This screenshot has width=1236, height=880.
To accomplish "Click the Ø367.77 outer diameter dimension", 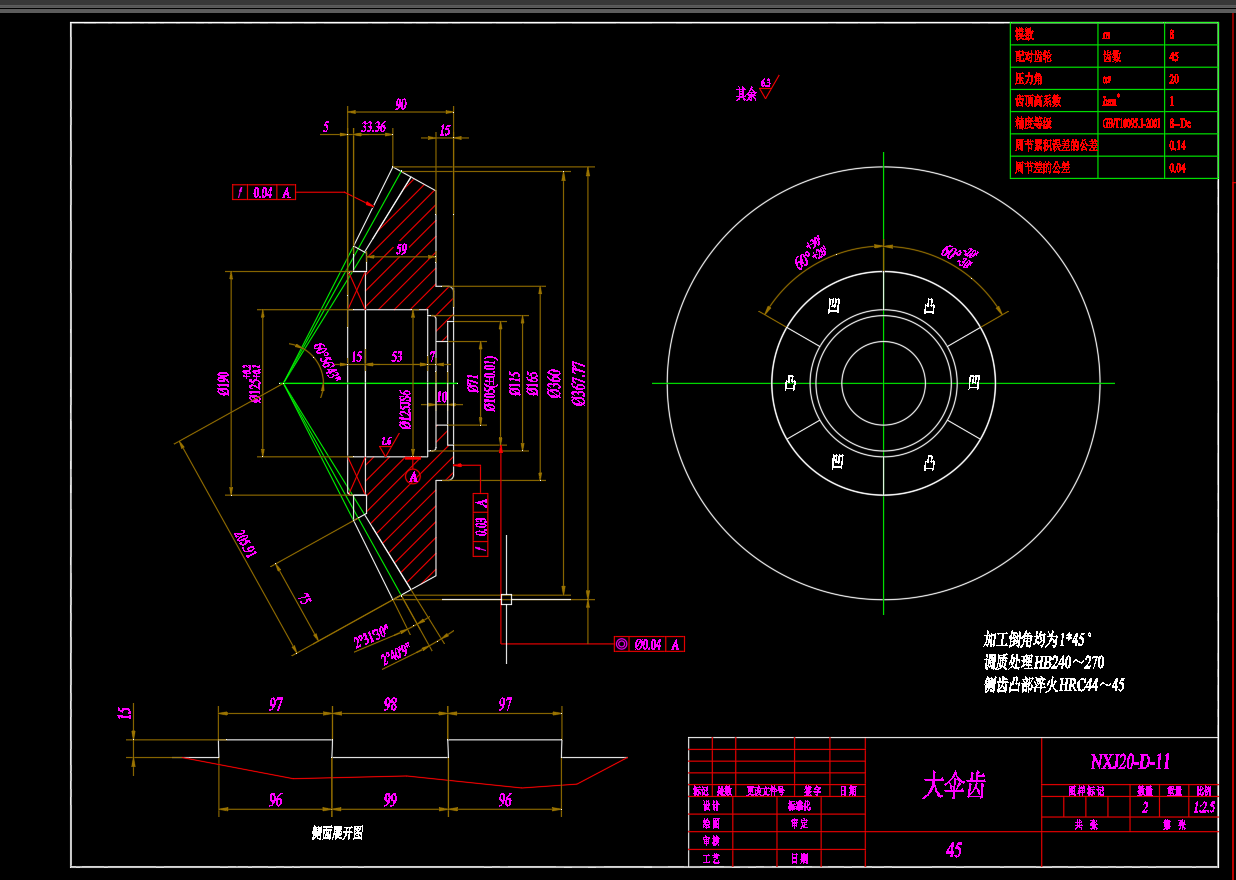I will [577, 384].
